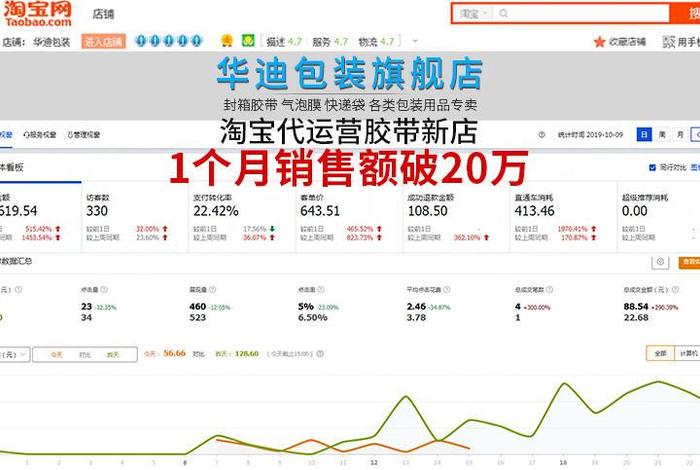Select the 日 (day) period button
Viewport: 700px width, 470px height.
tap(644, 134)
